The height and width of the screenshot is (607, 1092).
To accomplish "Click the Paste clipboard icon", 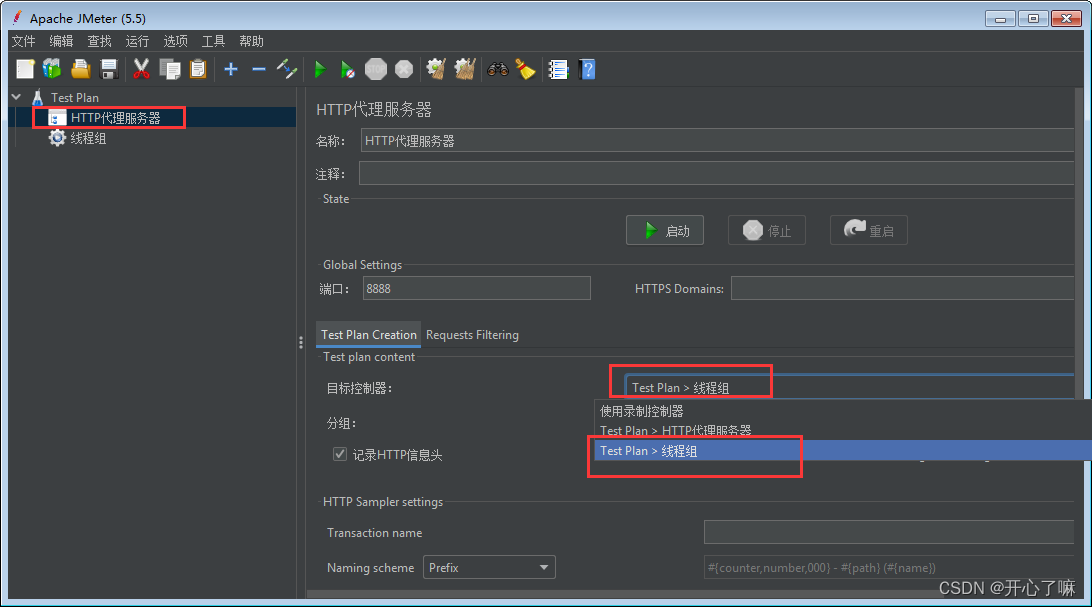I will point(198,69).
